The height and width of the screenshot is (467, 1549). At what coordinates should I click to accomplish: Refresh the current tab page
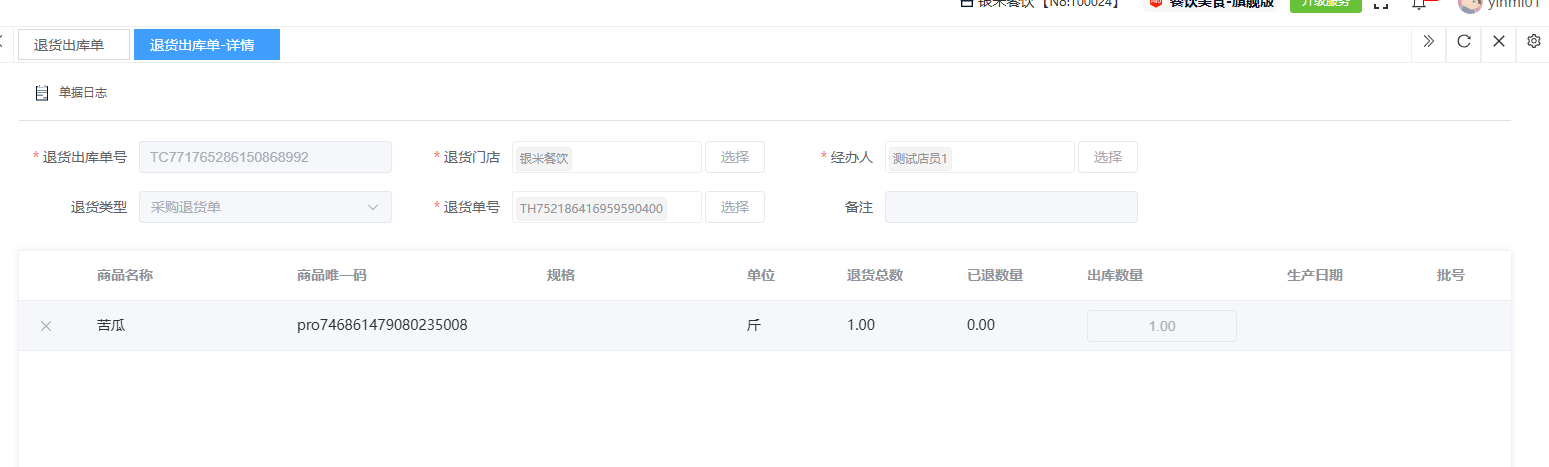click(1463, 42)
